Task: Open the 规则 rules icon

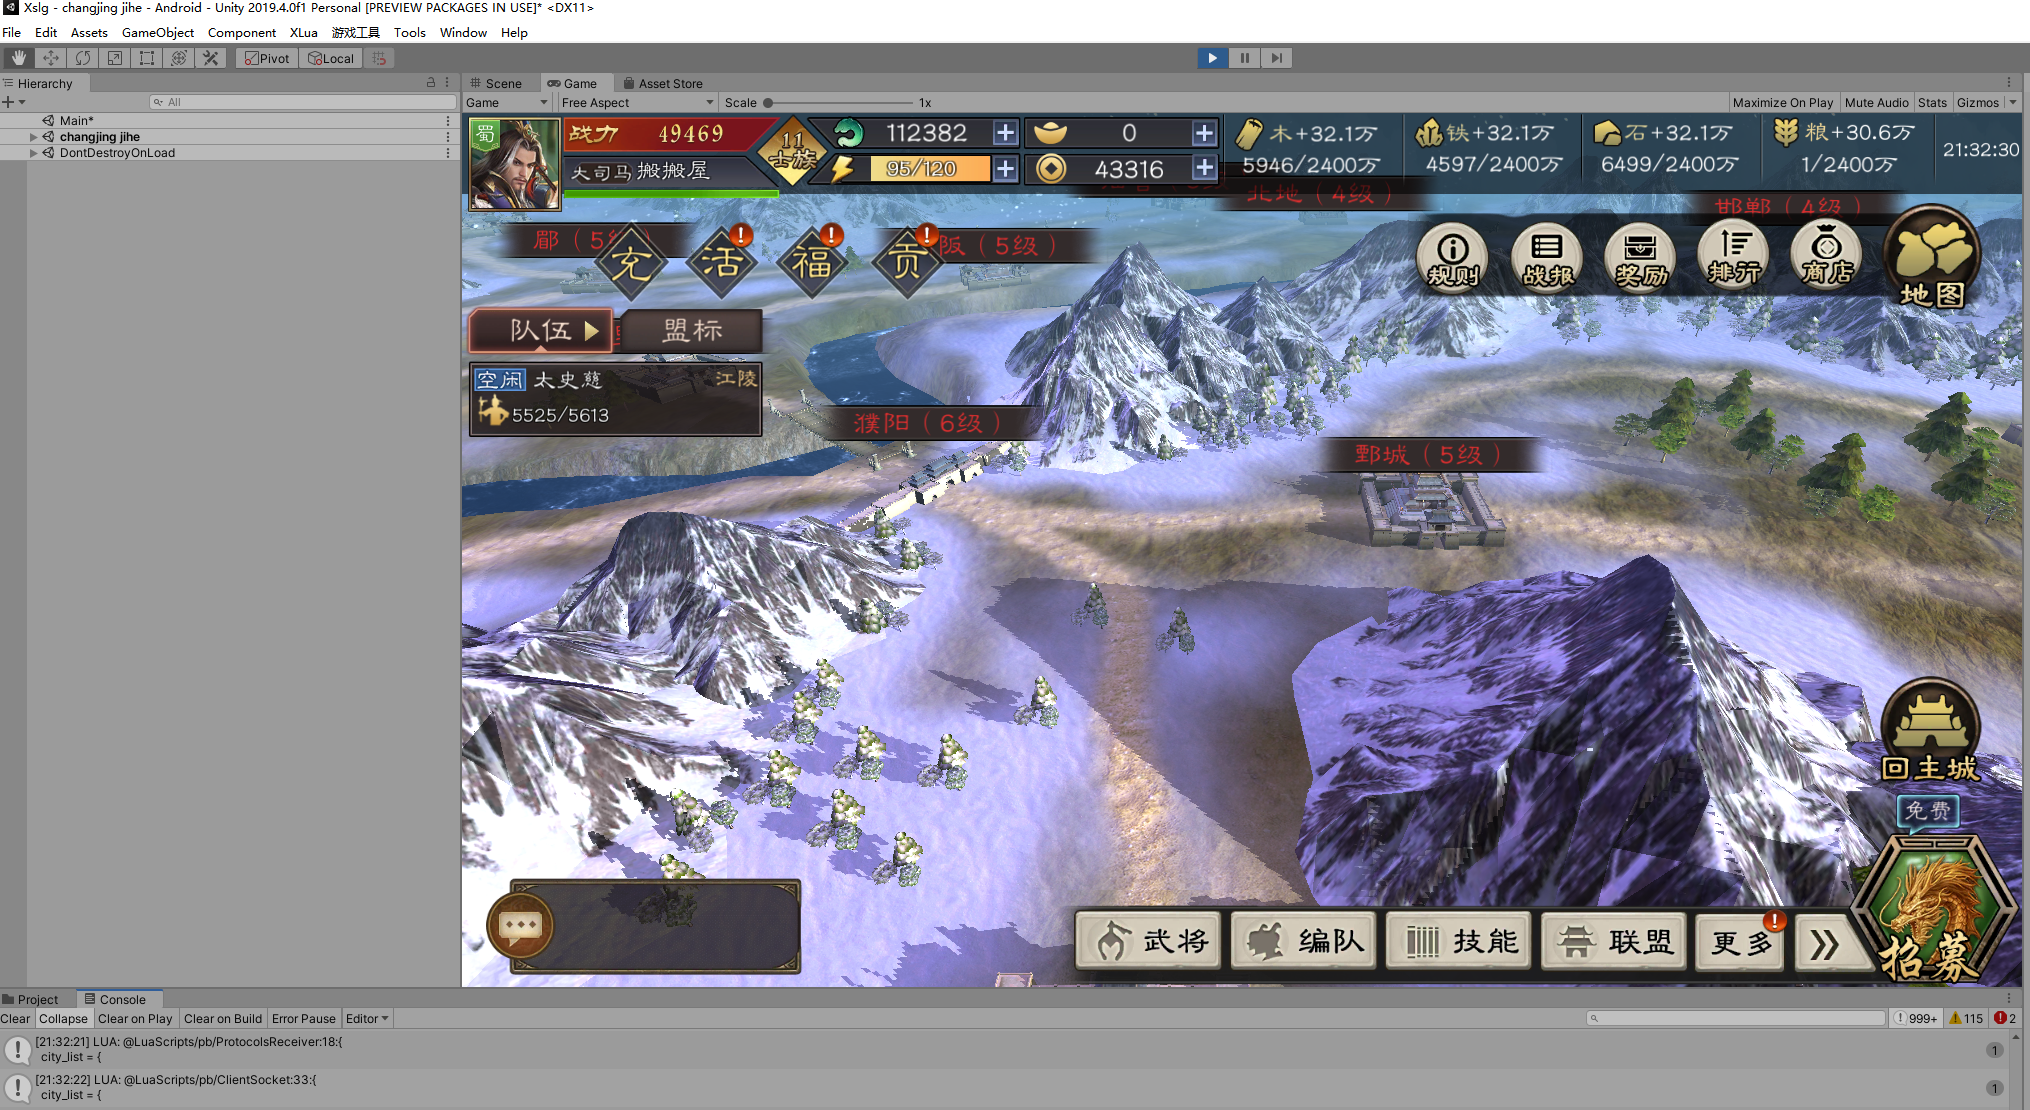Action: 1453,256
